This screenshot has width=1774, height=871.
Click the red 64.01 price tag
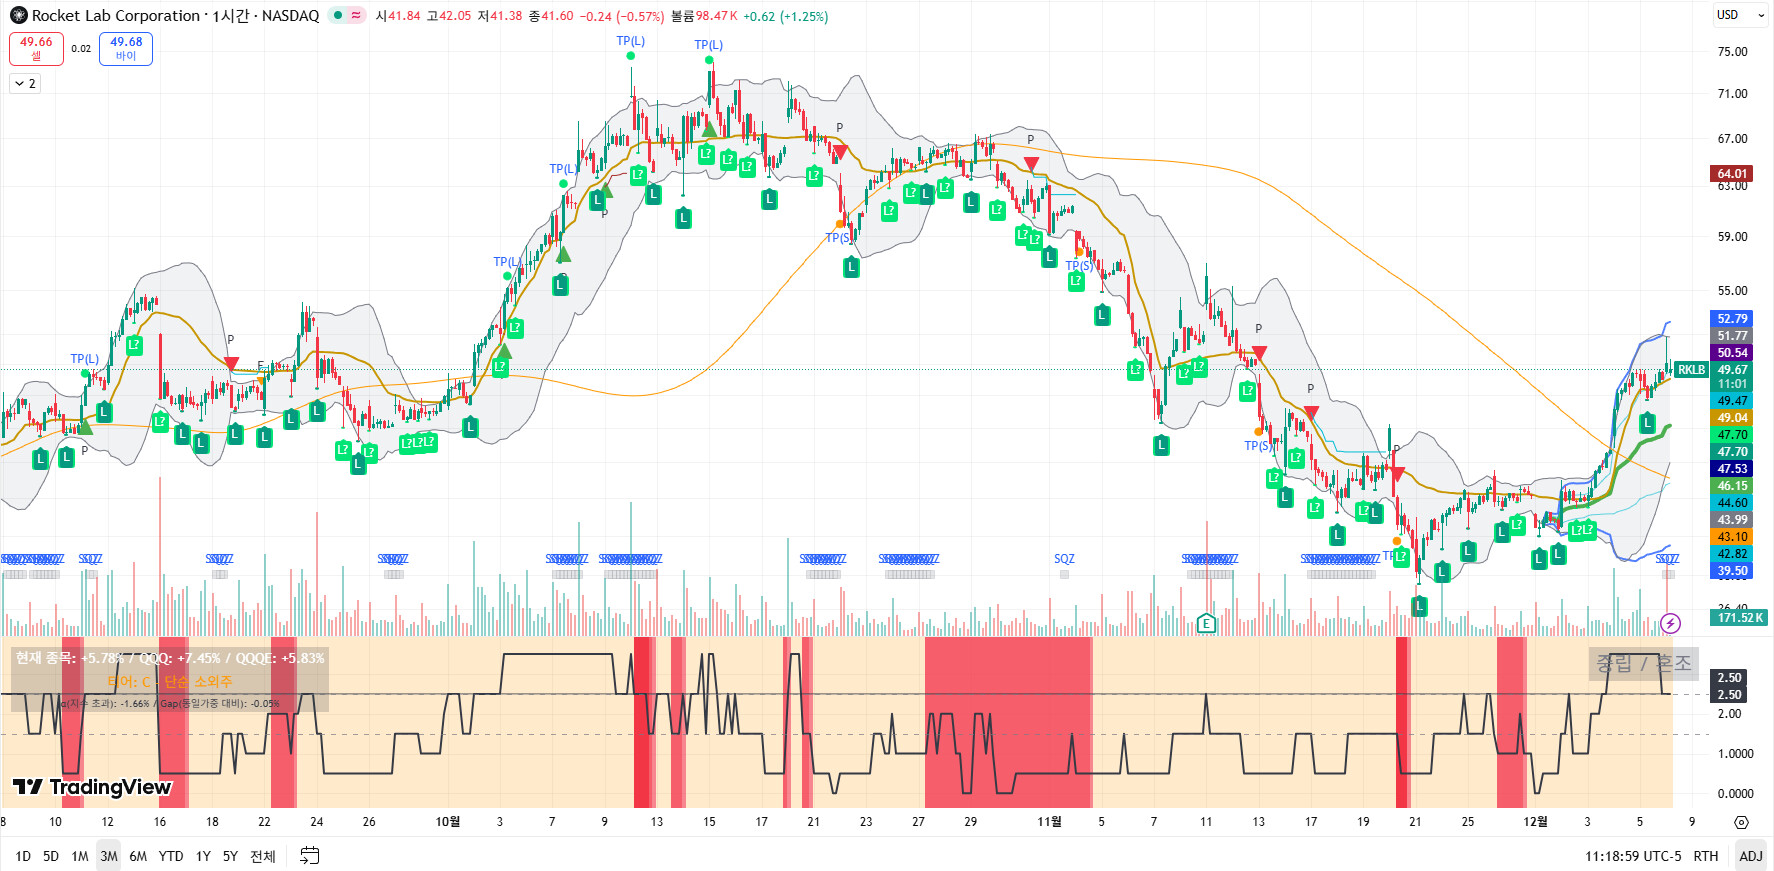pyautogui.click(x=1732, y=174)
